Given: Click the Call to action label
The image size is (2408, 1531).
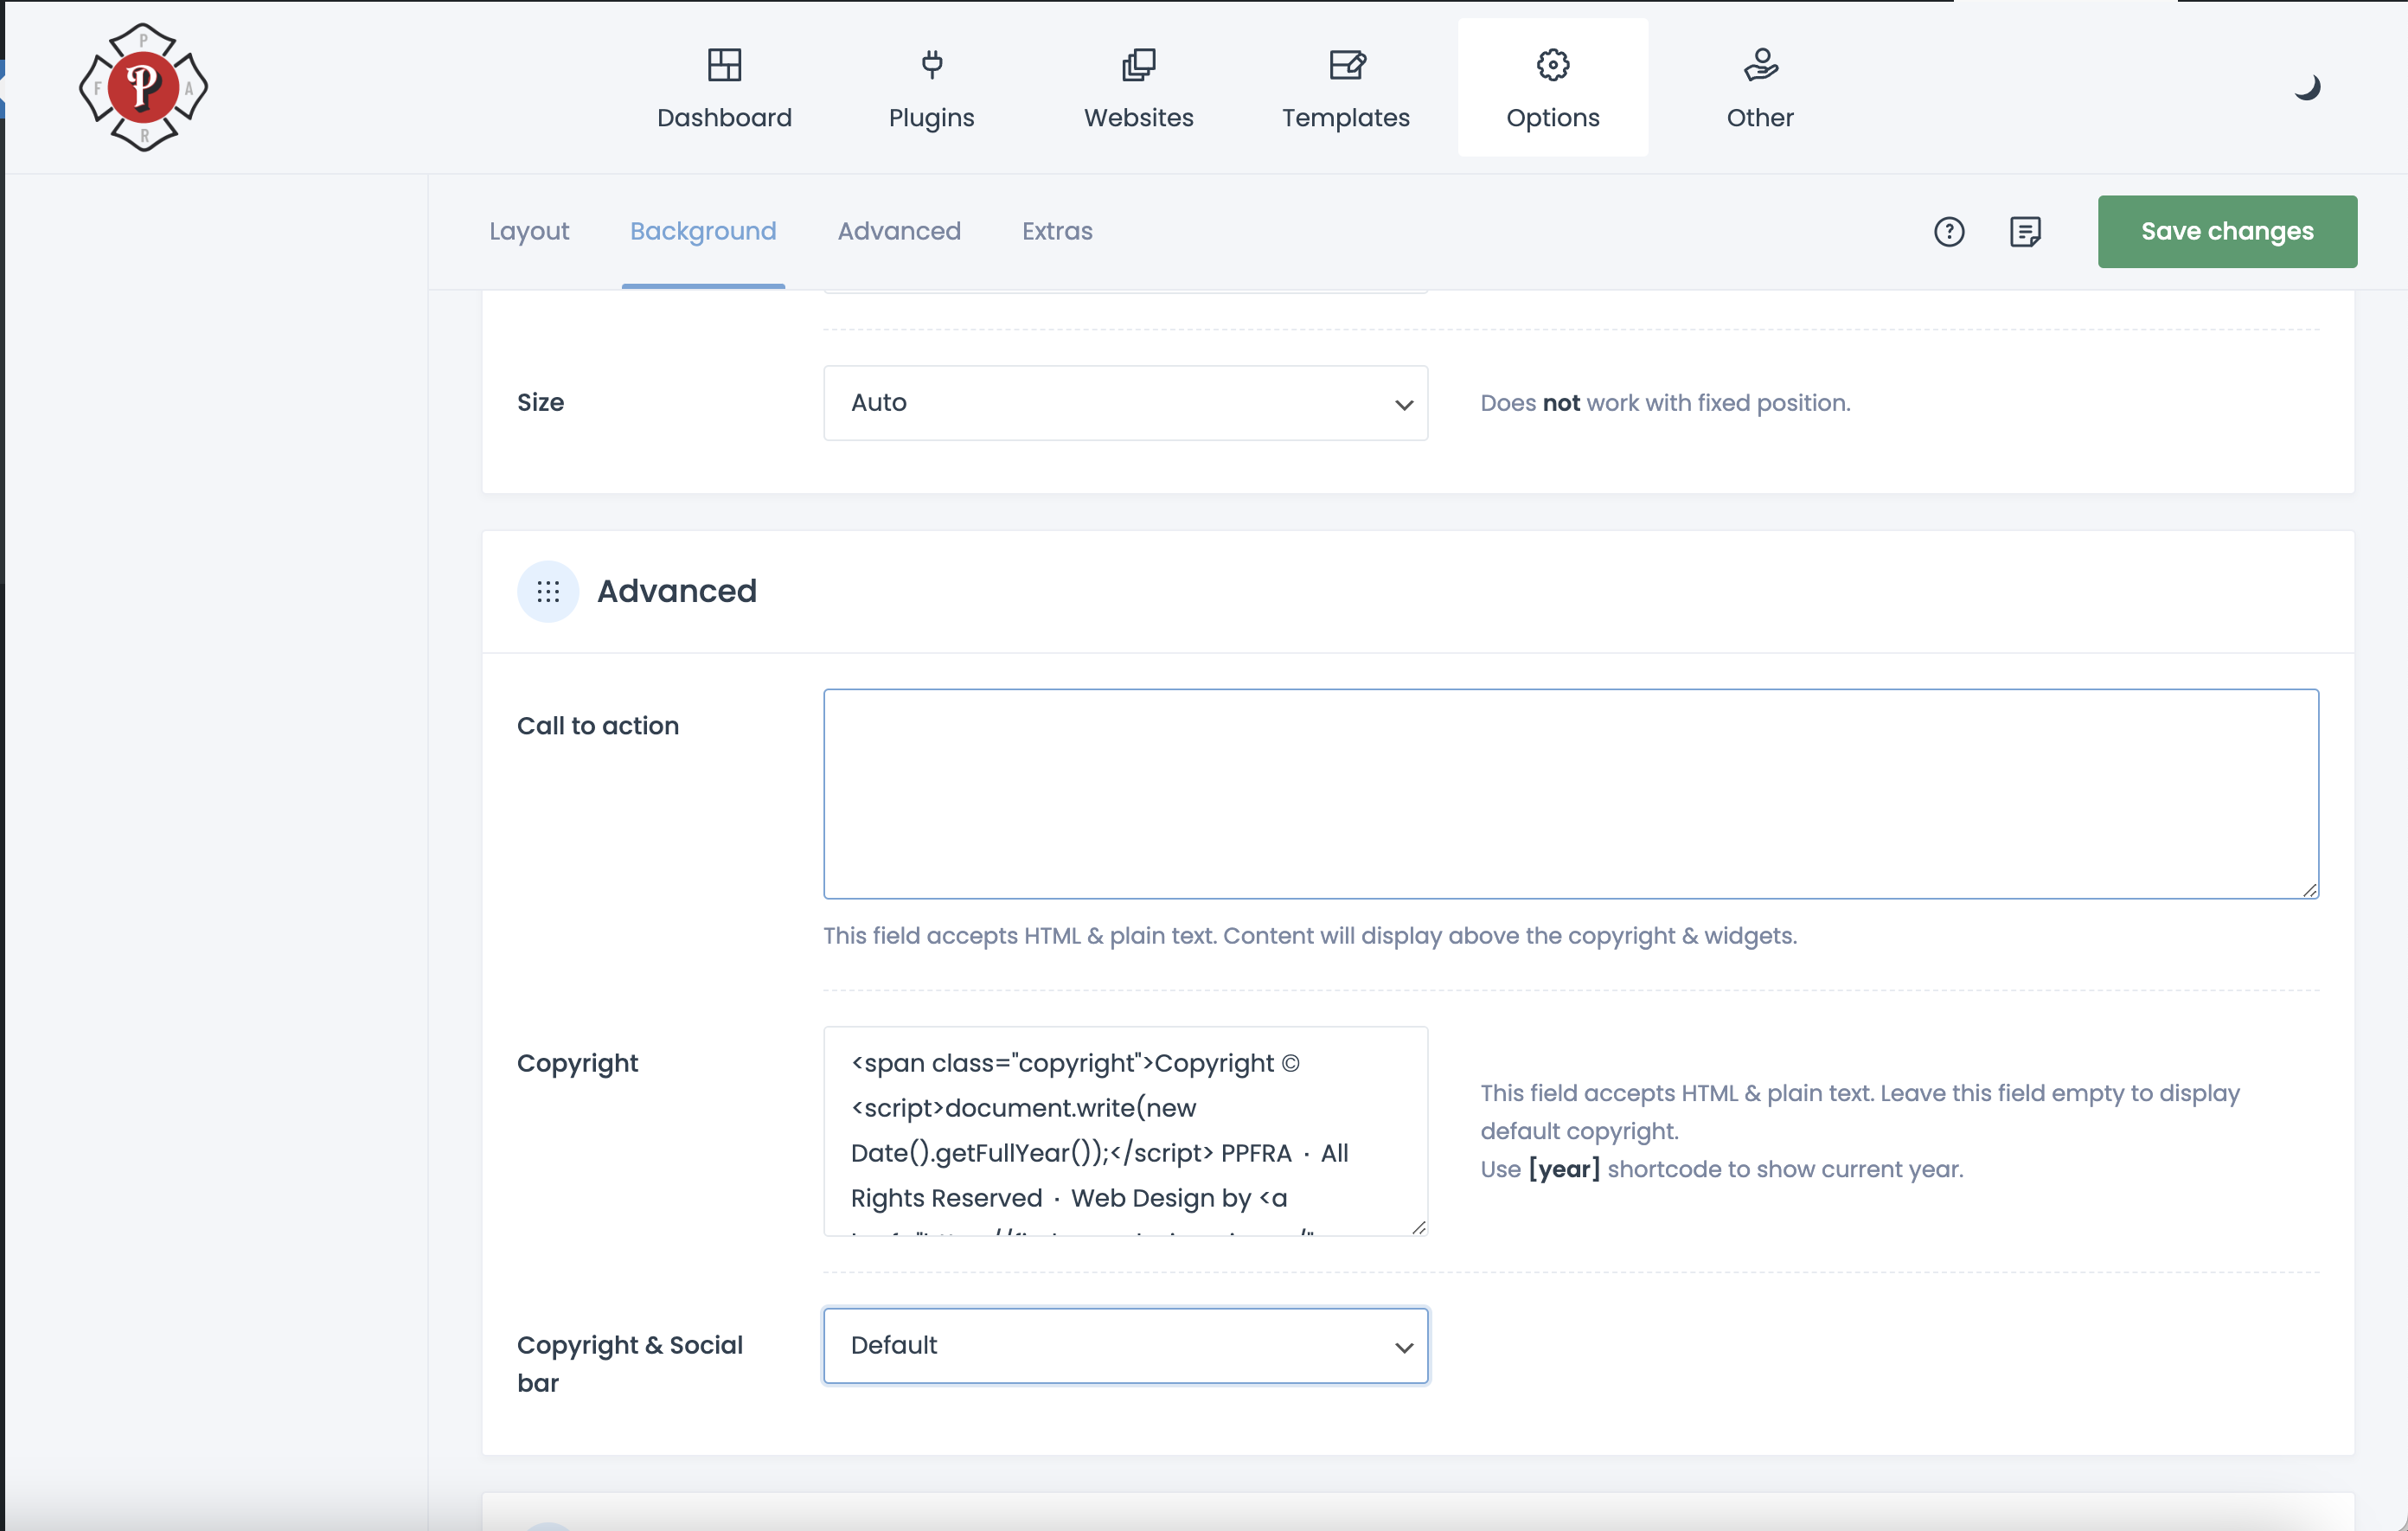Looking at the screenshot, I should click(597, 726).
